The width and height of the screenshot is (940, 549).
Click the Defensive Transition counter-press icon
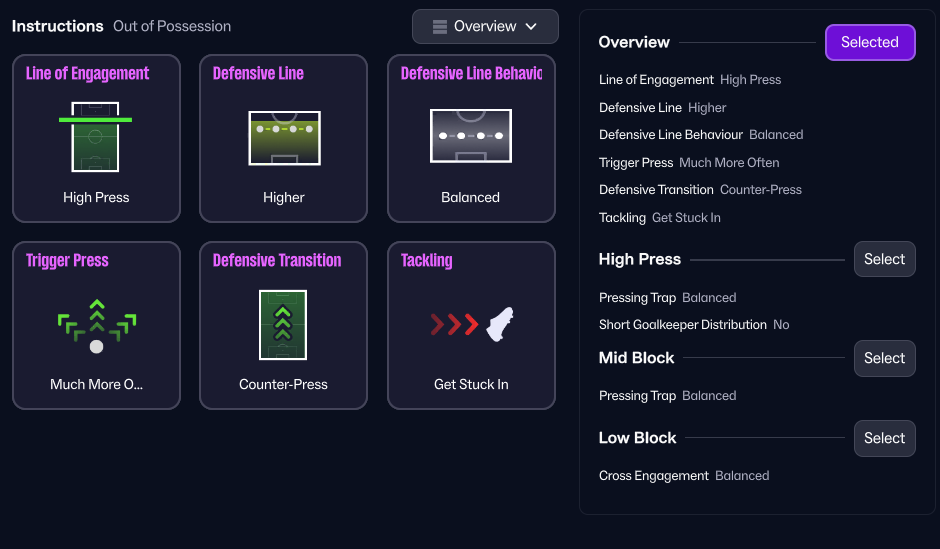pos(283,324)
